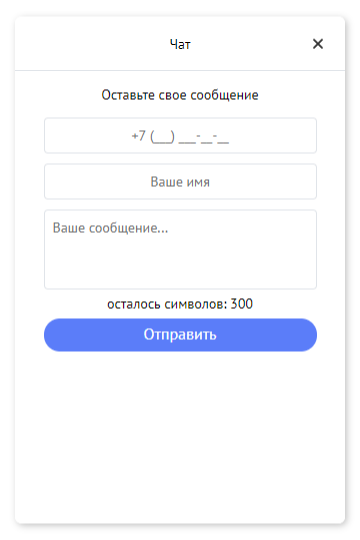
Task: Click the Оставьте свое сообщение heading
Action: click(x=180, y=95)
